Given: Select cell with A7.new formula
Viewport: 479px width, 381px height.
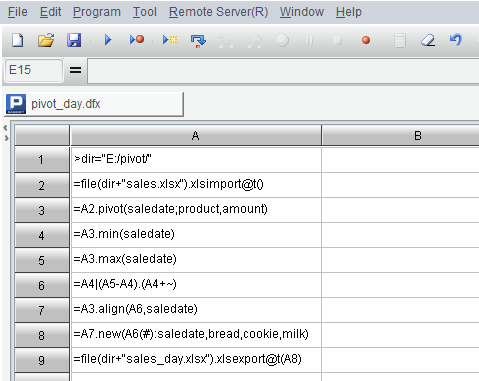Looking at the screenshot, I should coord(196,335).
